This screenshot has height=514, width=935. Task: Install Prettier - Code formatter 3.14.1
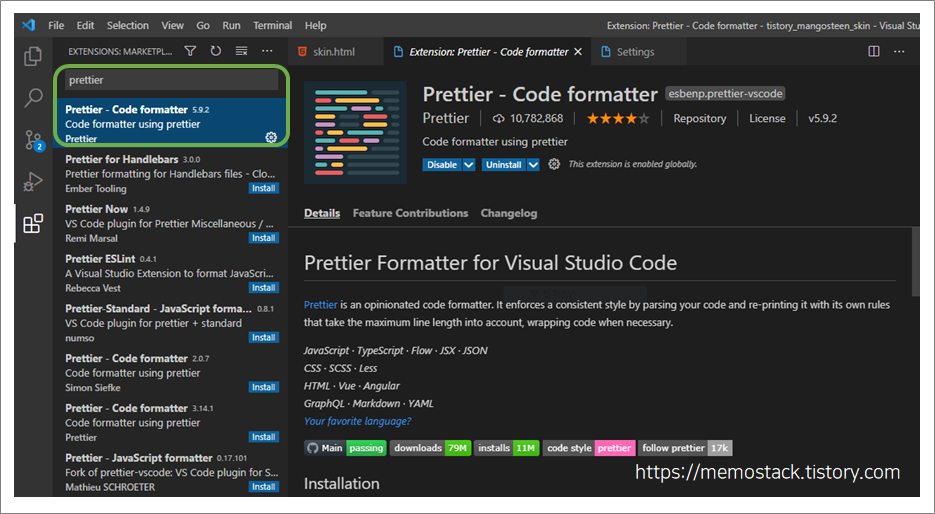[x=264, y=437]
